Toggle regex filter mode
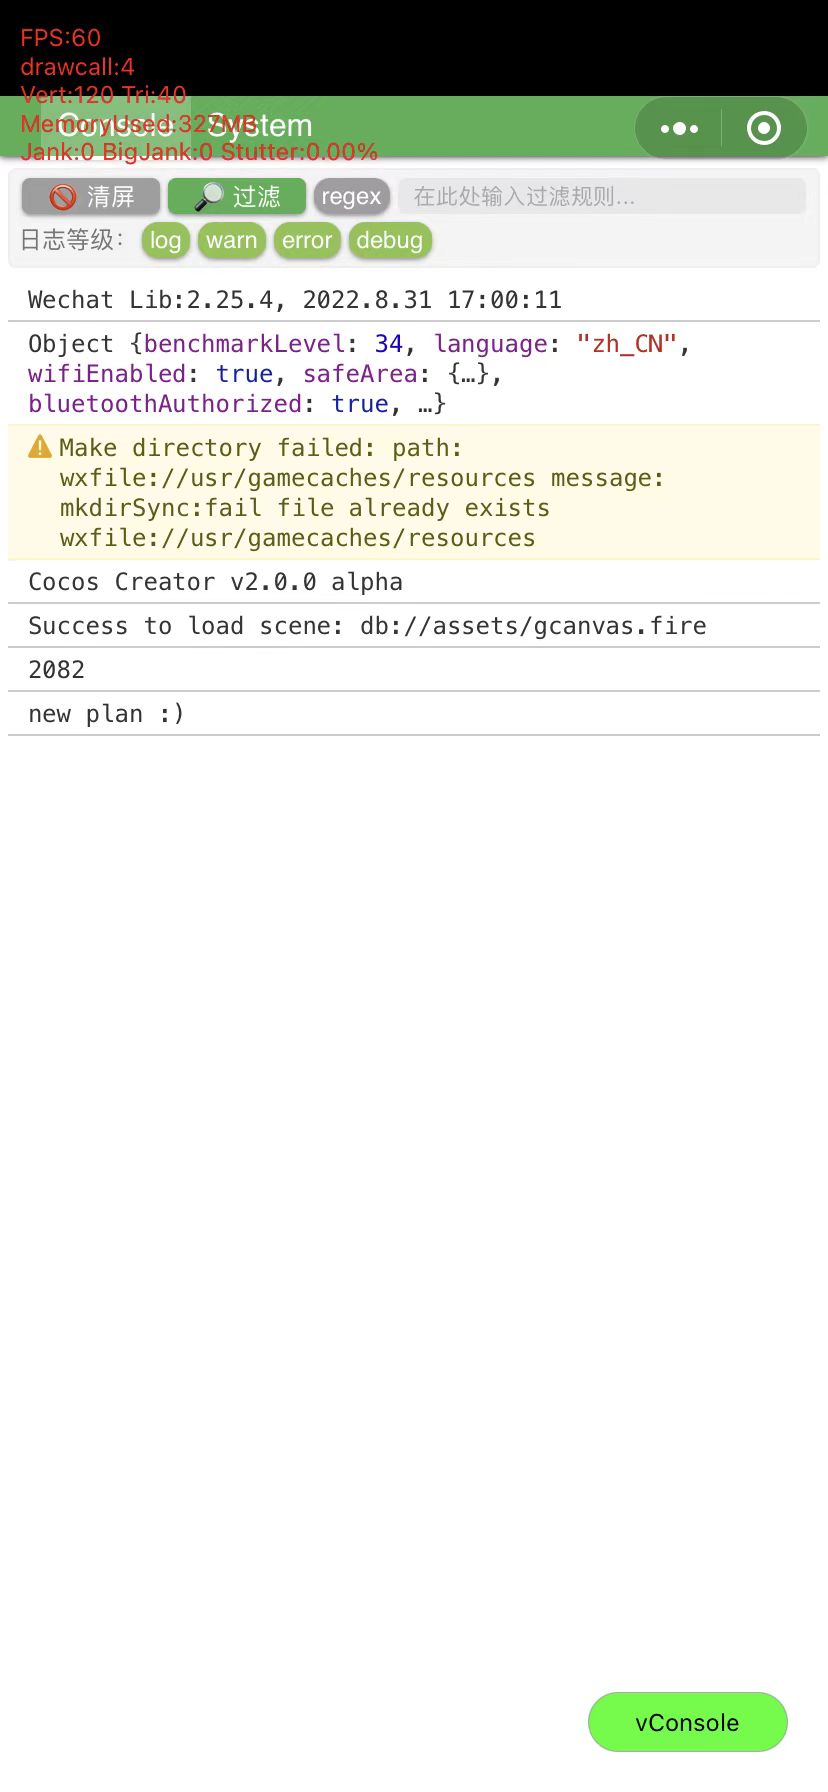The width and height of the screenshot is (828, 1792). 351,197
